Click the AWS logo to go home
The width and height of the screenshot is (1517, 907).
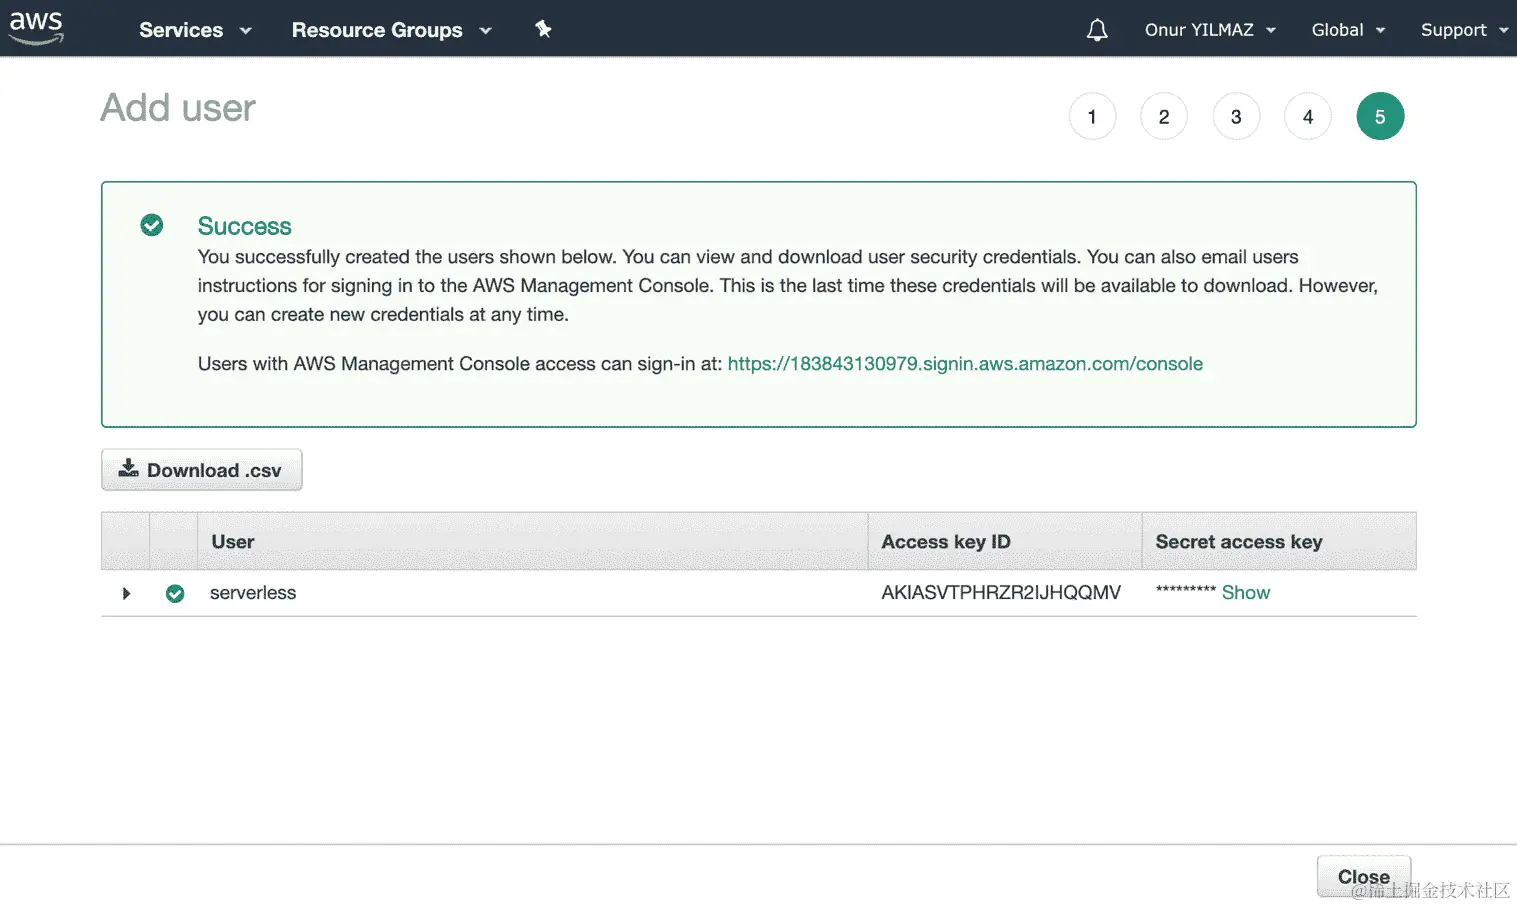click(x=35, y=27)
